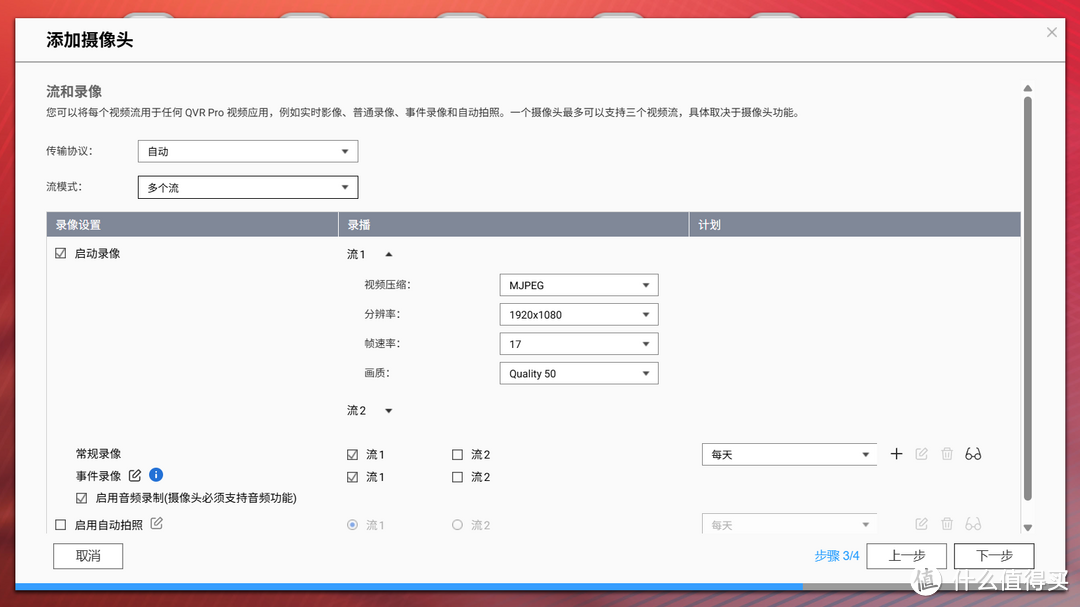Click the 取消 button
The image size is (1080, 607).
point(87,555)
